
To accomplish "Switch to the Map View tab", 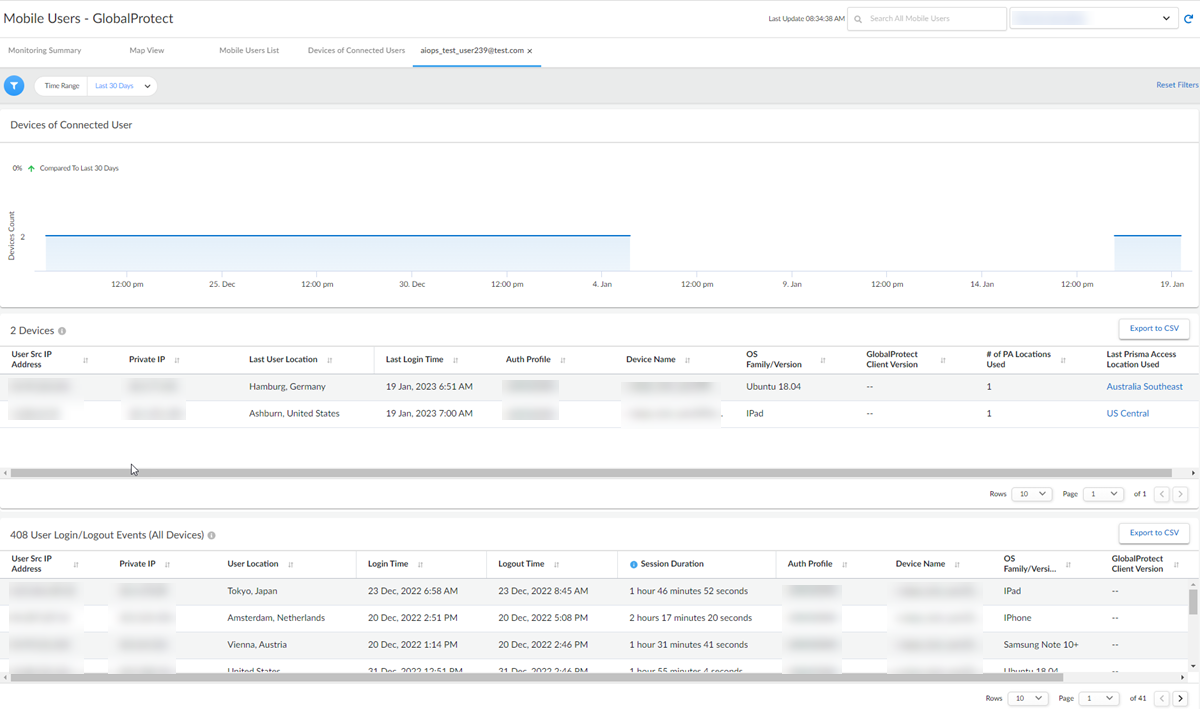I will [146, 50].
